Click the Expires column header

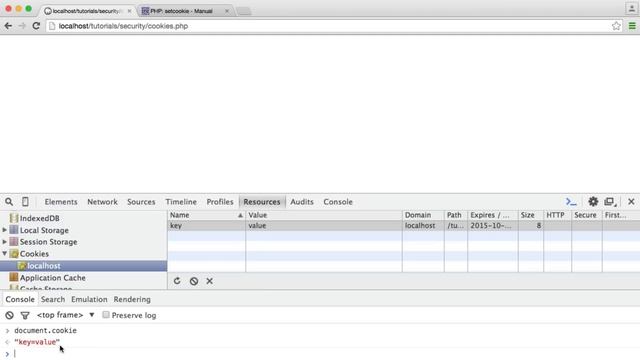click(493, 215)
